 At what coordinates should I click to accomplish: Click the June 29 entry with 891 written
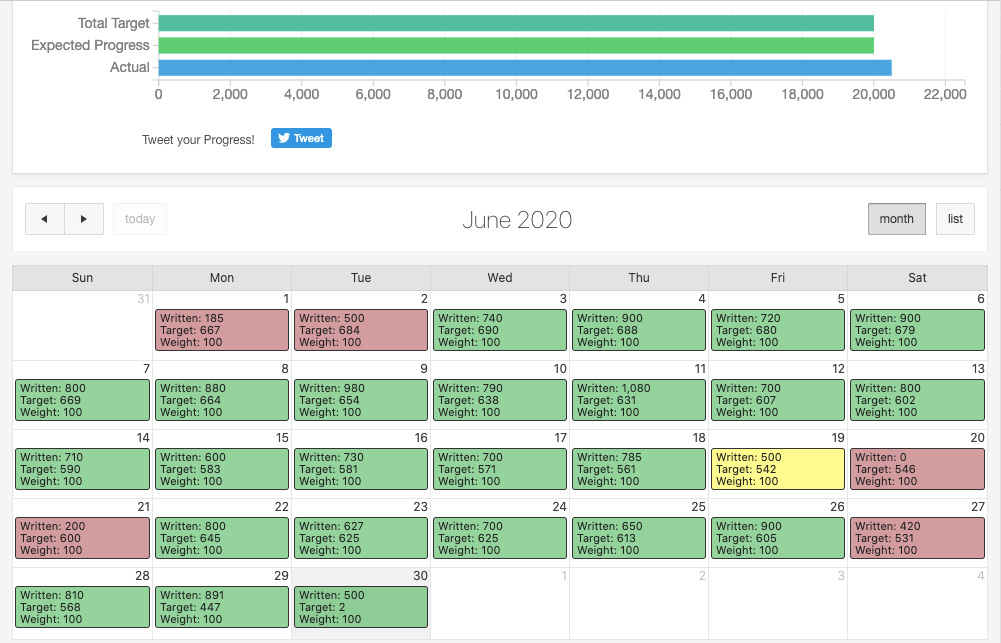[222, 607]
